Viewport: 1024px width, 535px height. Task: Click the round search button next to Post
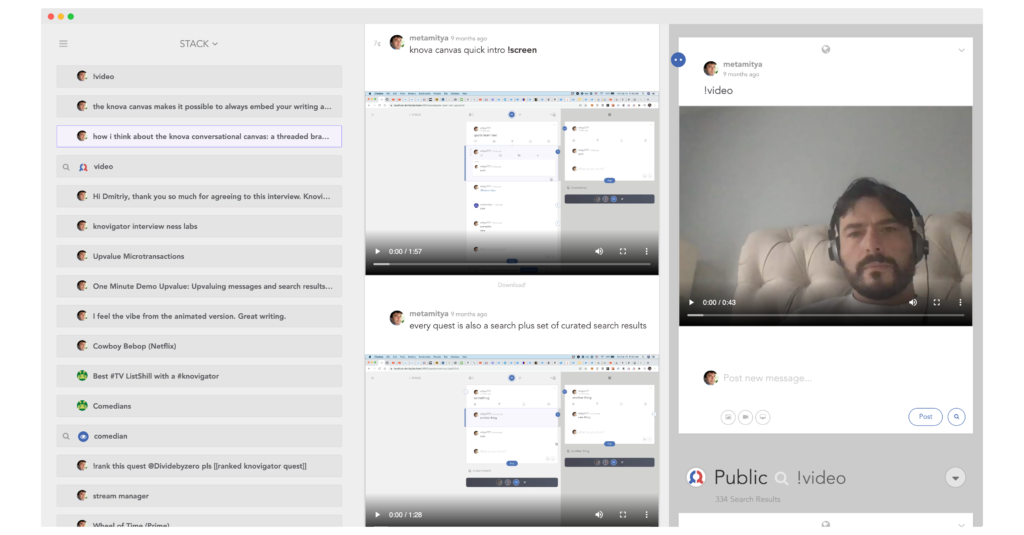click(x=956, y=417)
